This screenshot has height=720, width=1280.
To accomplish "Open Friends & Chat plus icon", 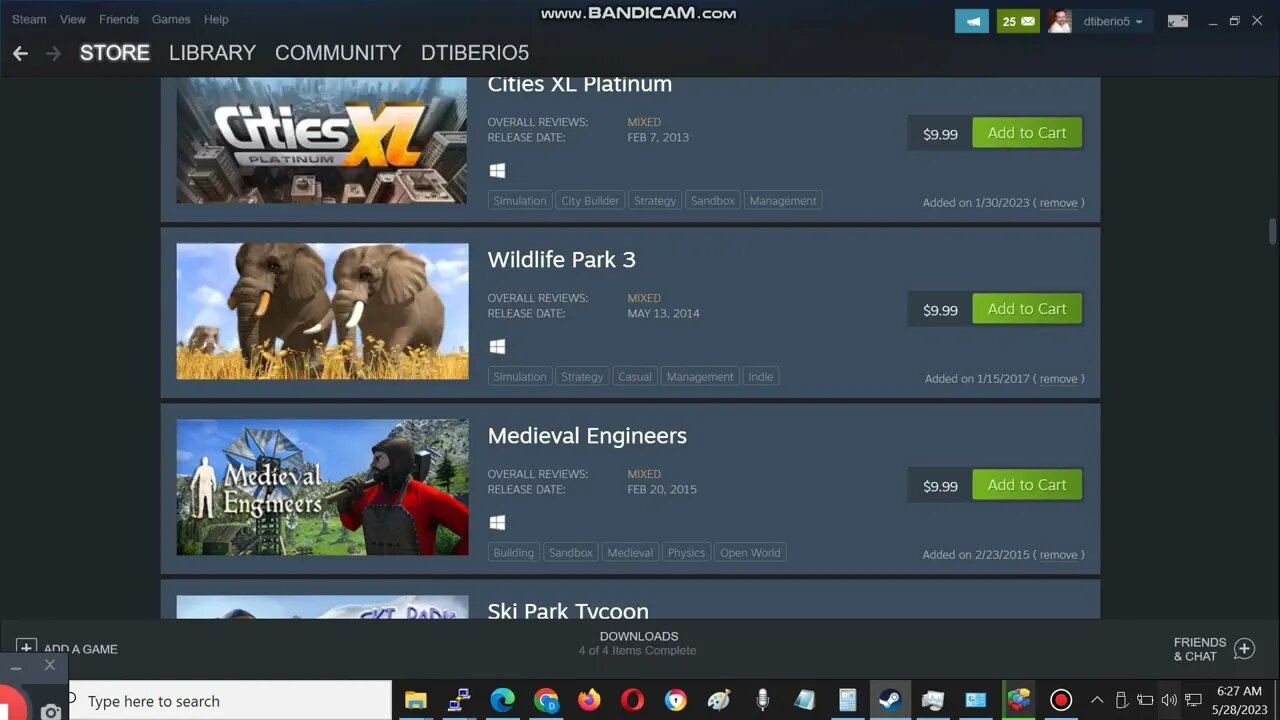I will point(1244,648).
